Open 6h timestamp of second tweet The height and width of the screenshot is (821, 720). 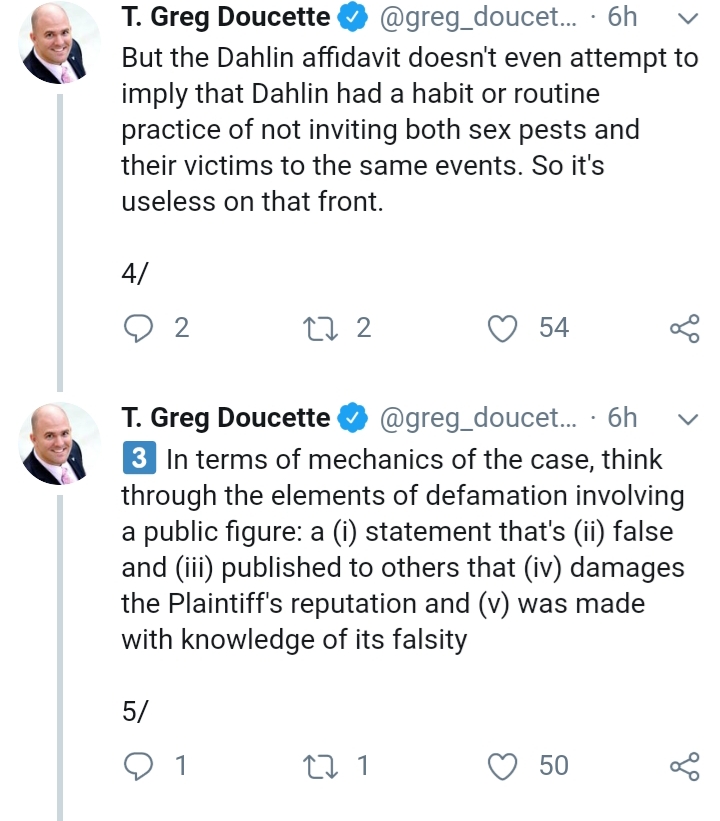(x=622, y=418)
